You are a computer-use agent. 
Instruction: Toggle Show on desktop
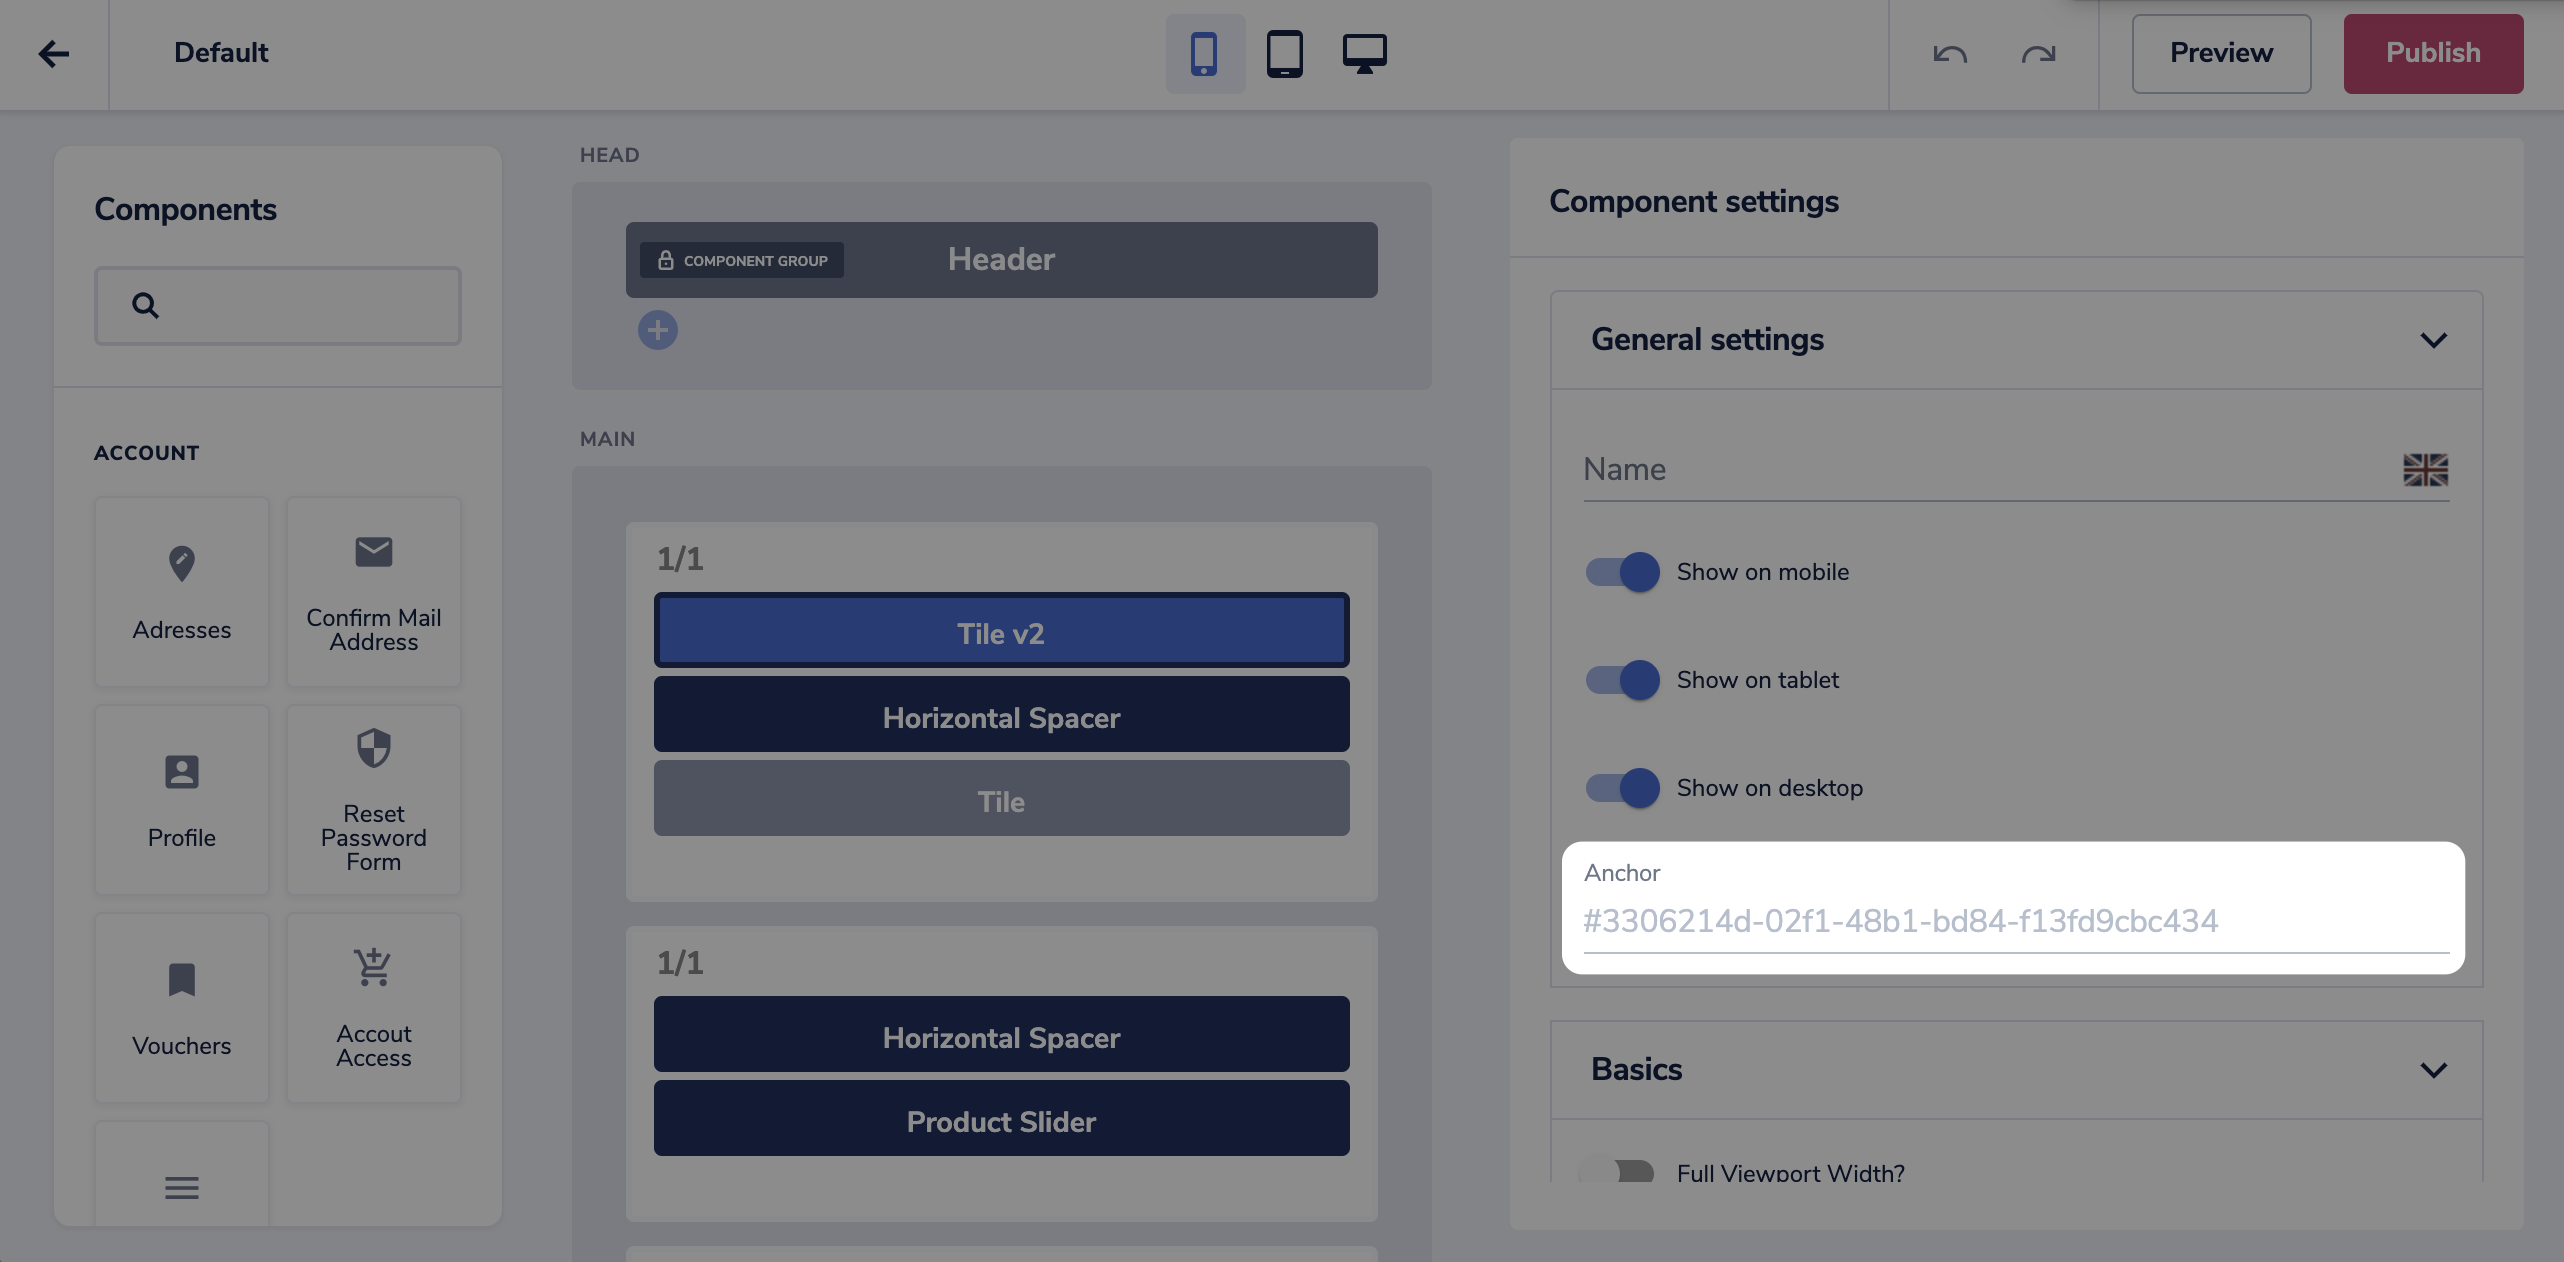(1622, 788)
